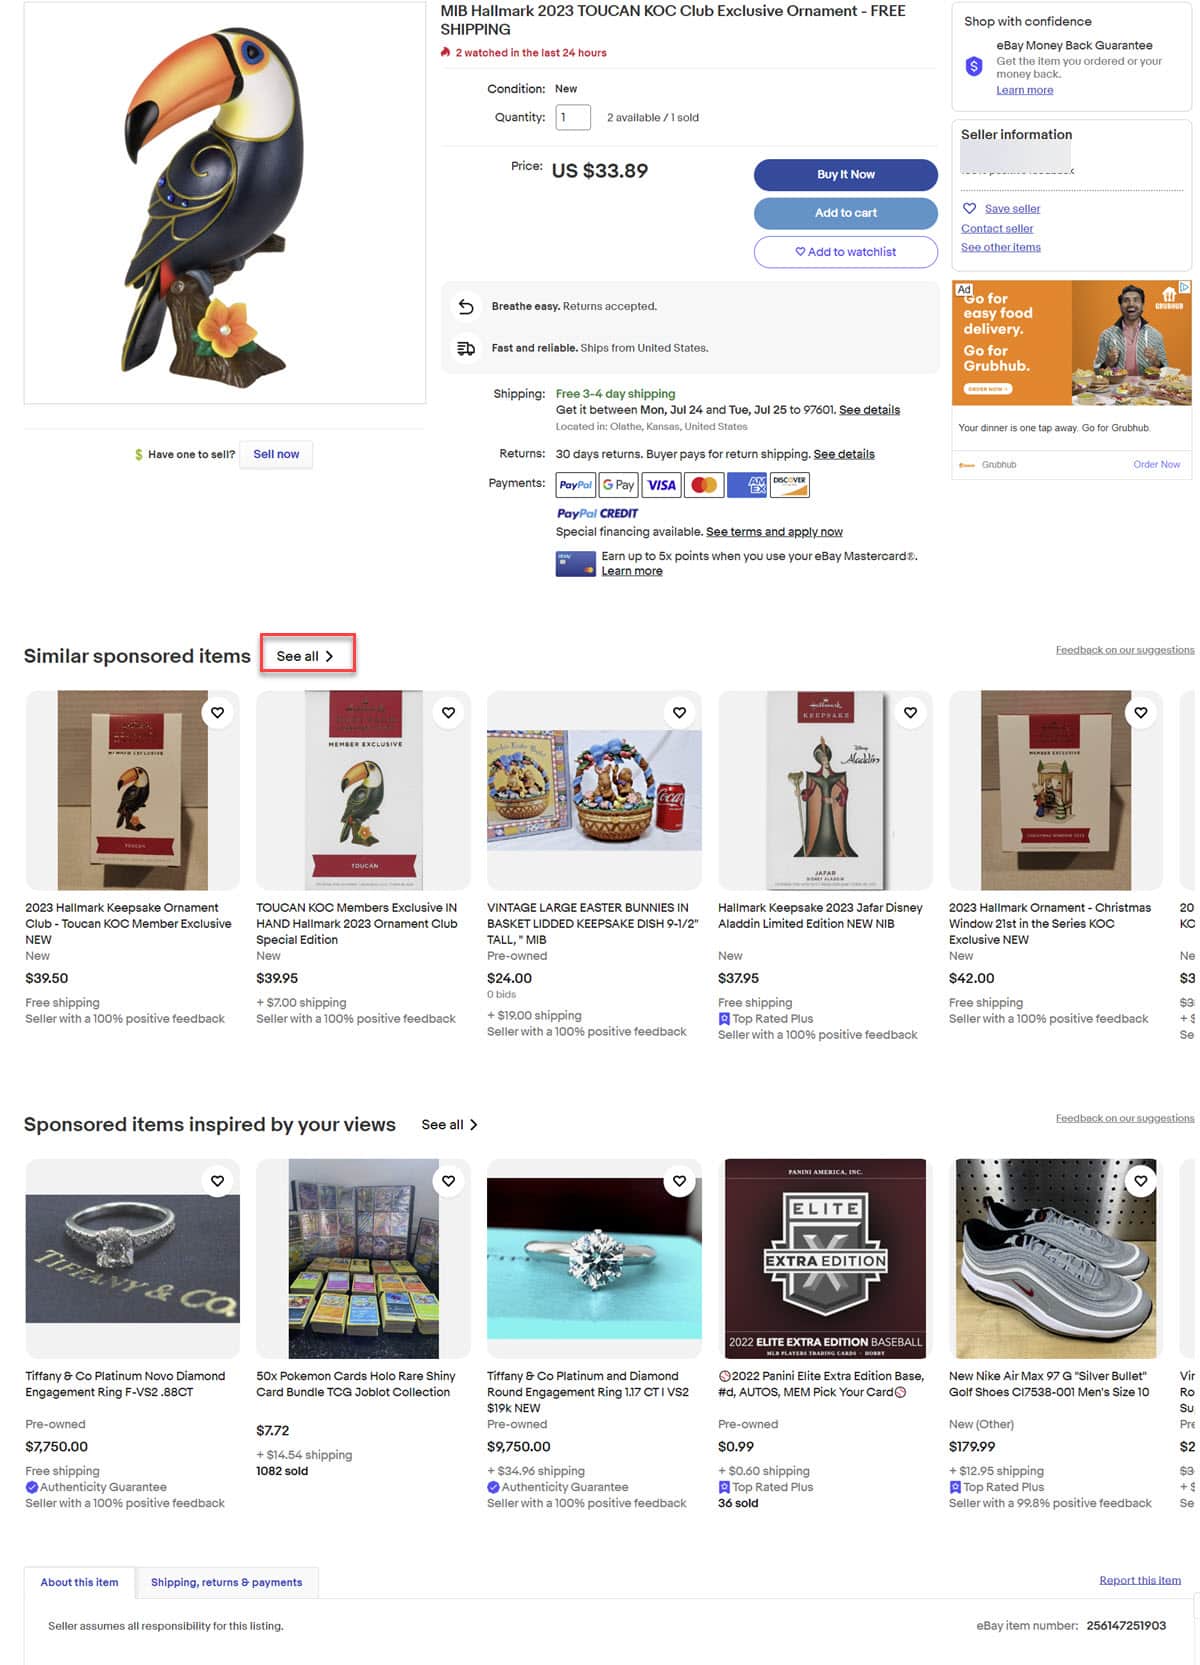
Task: Click the PayPal payment icon
Action: click(576, 485)
